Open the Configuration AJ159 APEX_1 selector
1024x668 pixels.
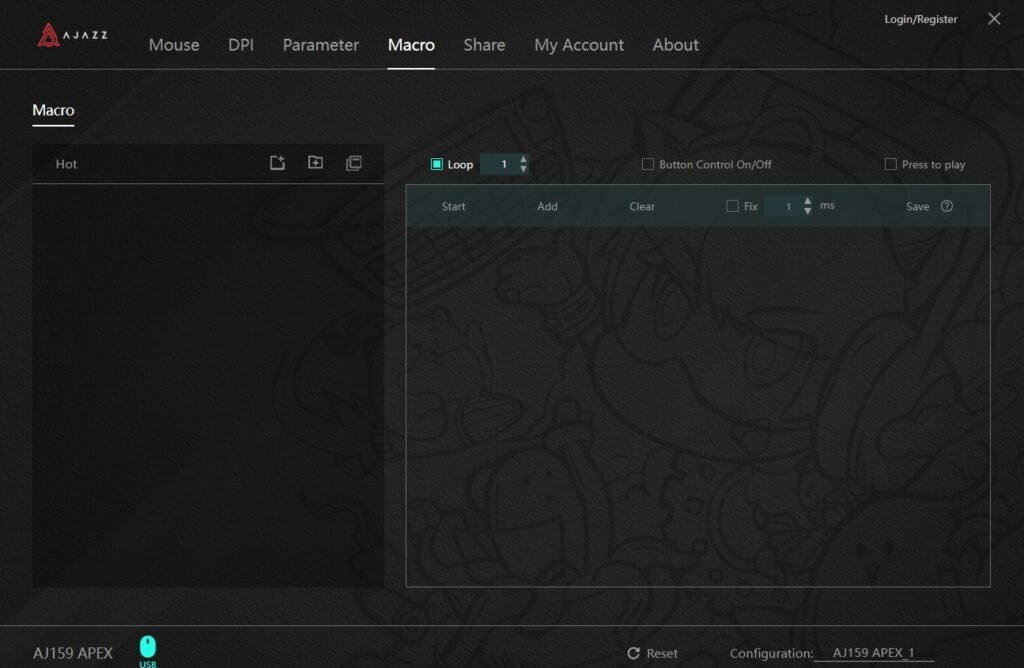point(873,653)
